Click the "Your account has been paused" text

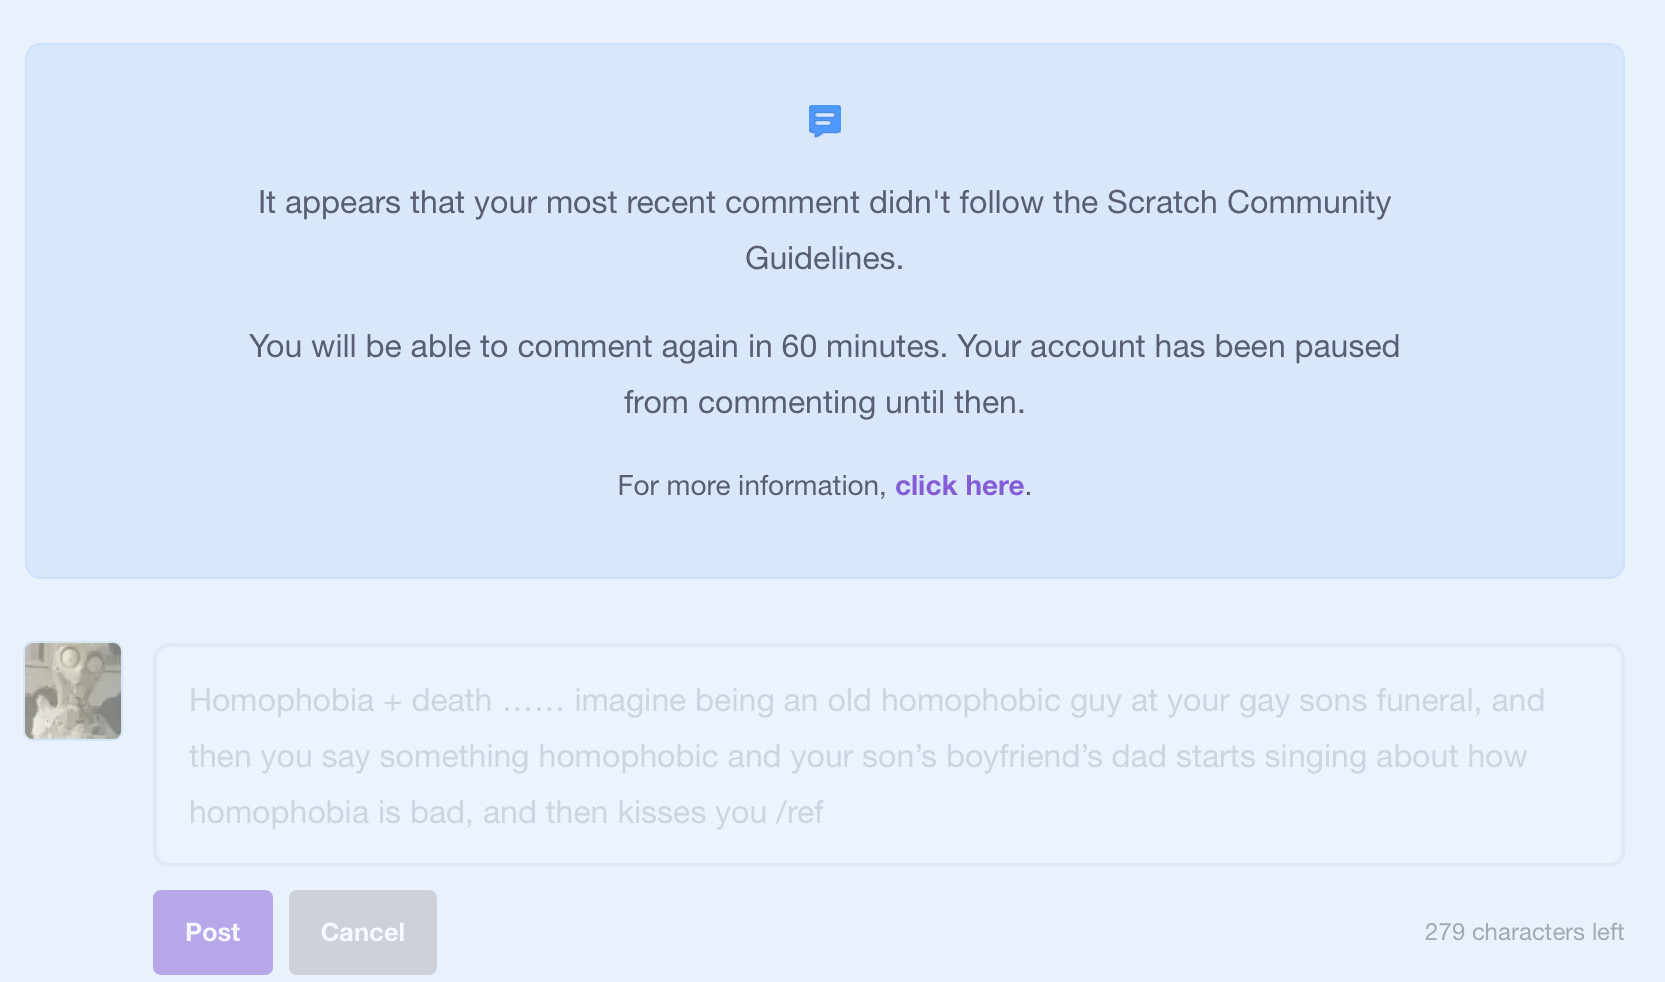click(1178, 347)
